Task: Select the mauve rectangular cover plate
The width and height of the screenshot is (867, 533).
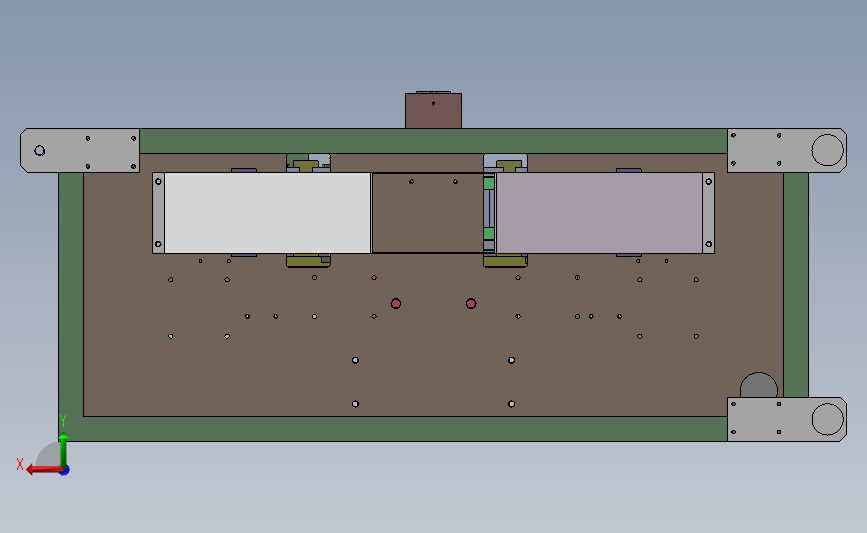Action: click(x=599, y=213)
